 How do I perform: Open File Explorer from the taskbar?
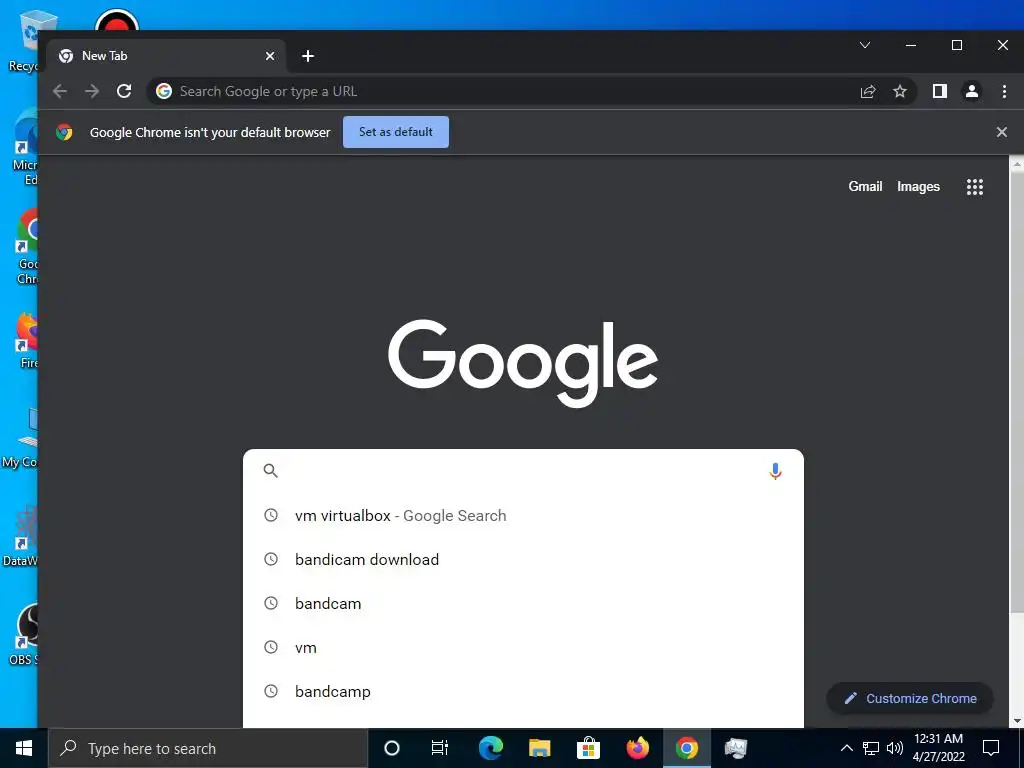pyautogui.click(x=539, y=748)
